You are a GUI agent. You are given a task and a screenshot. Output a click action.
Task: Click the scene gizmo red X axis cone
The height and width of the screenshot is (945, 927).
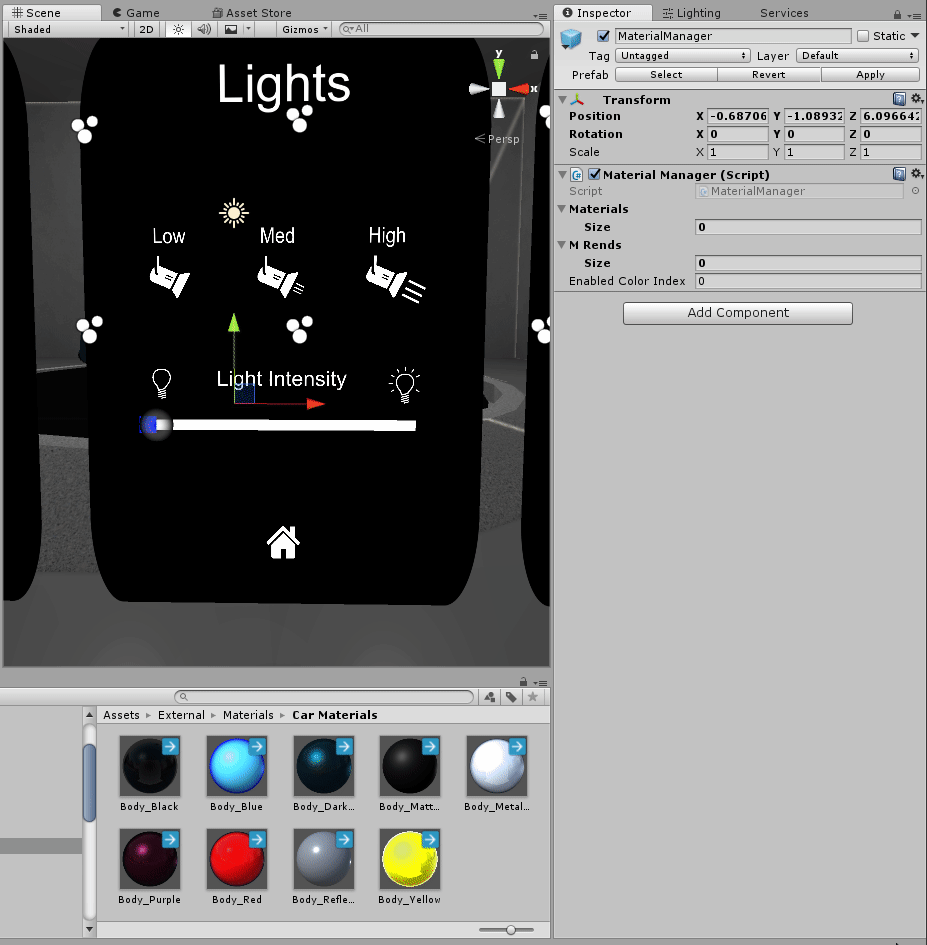(520, 89)
